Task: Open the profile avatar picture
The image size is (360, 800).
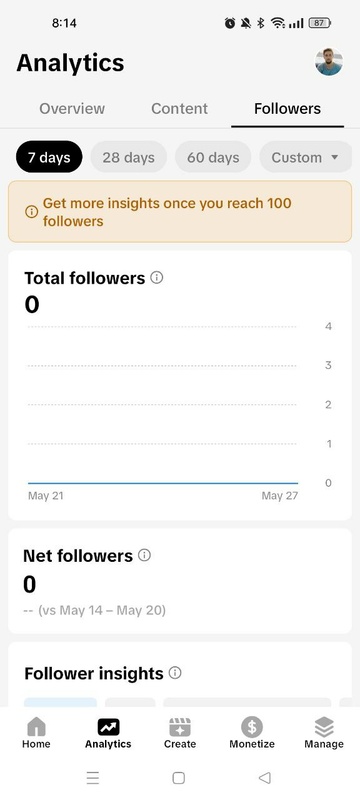Action: [329, 62]
